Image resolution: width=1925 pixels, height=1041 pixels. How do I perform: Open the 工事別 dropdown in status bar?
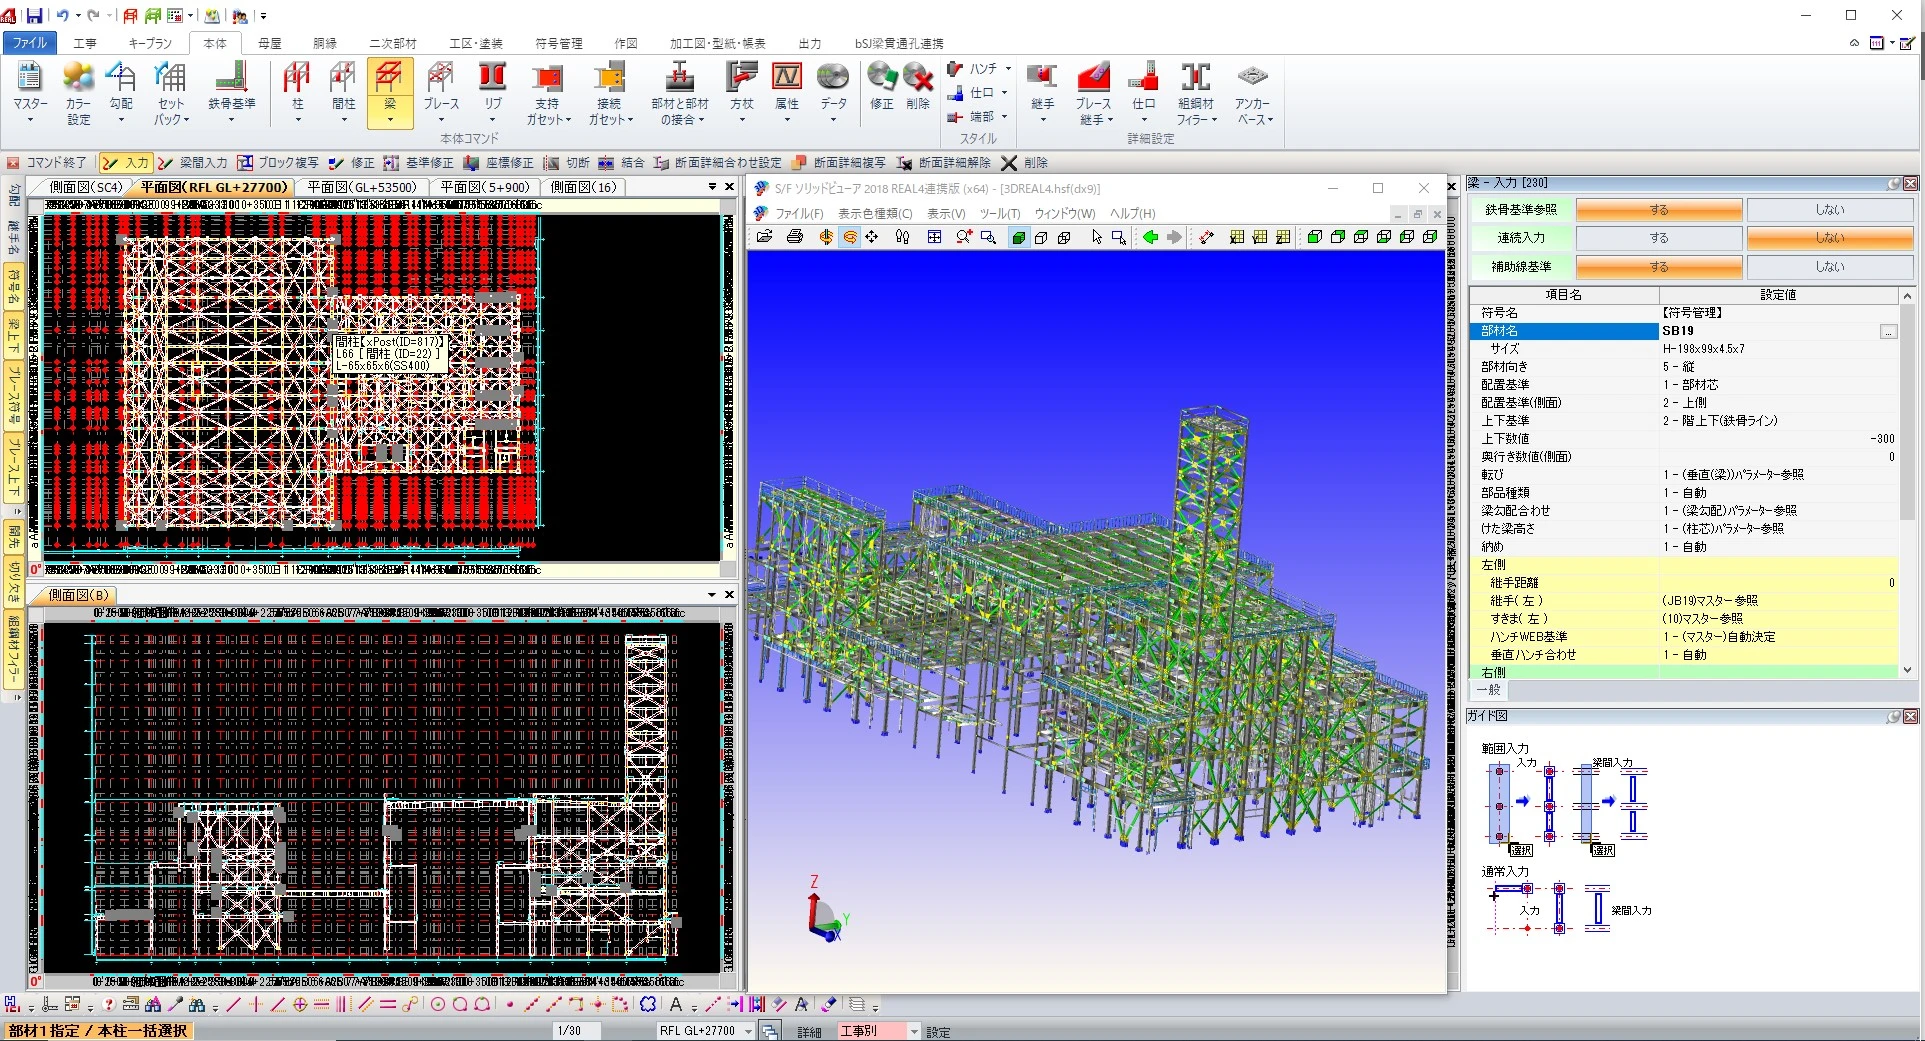913,1031
